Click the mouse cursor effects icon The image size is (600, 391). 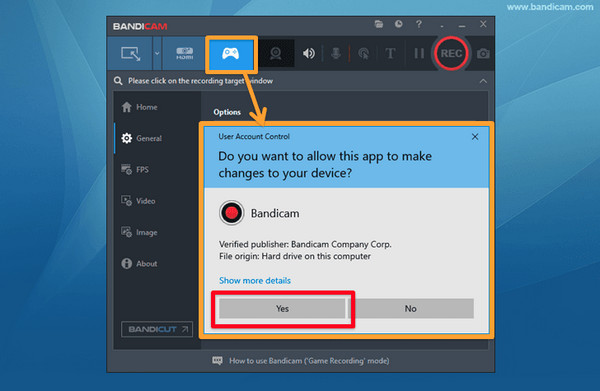tap(364, 54)
